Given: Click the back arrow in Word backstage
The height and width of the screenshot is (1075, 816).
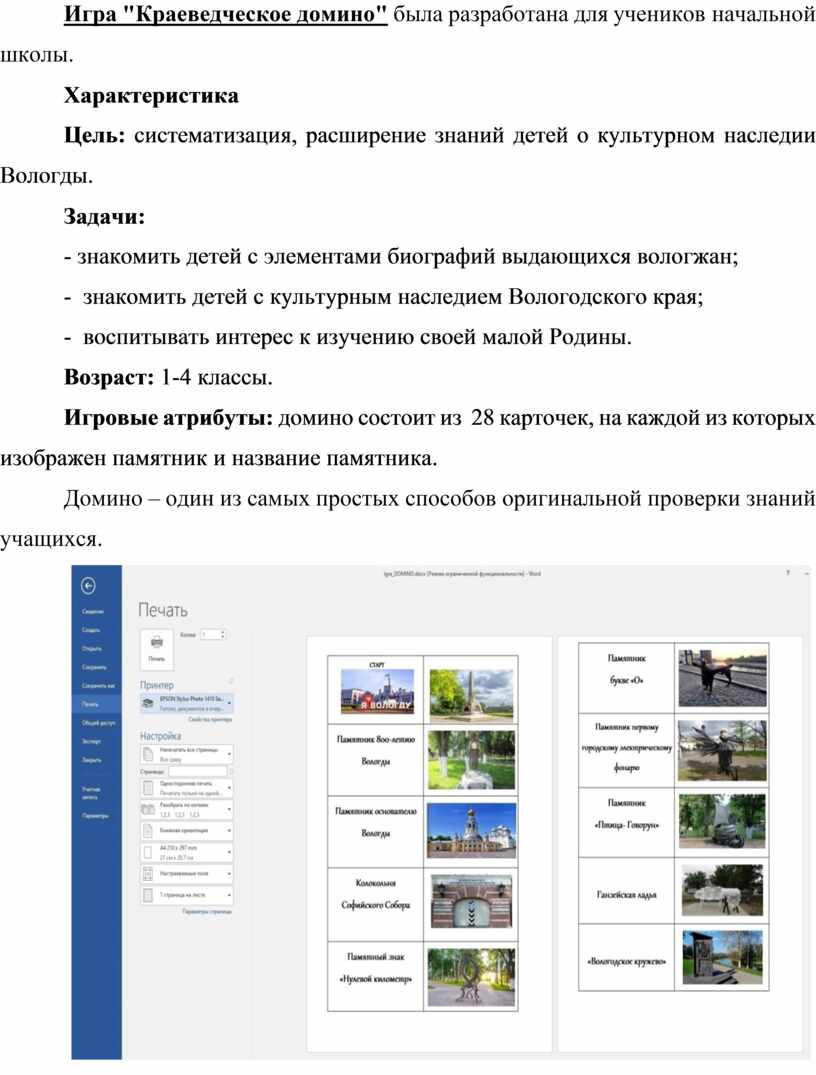Looking at the screenshot, I should (x=88, y=586).
